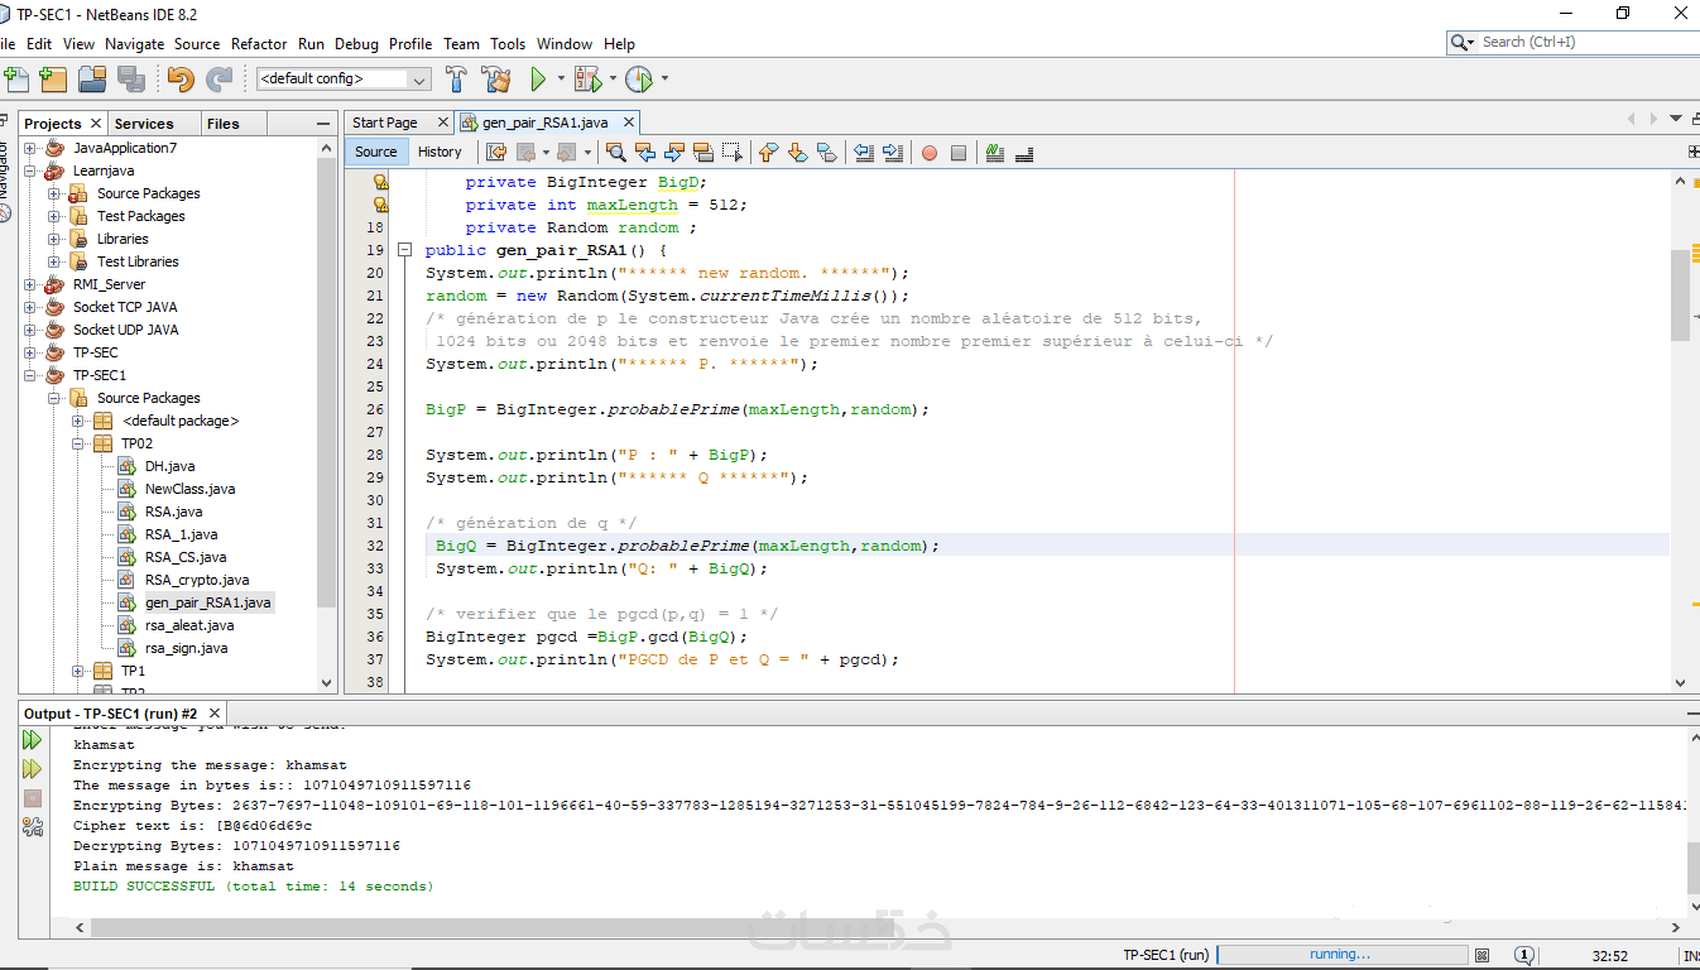1700x970 pixels.
Task: Start macro recording with the red circle
Action: coord(929,153)
